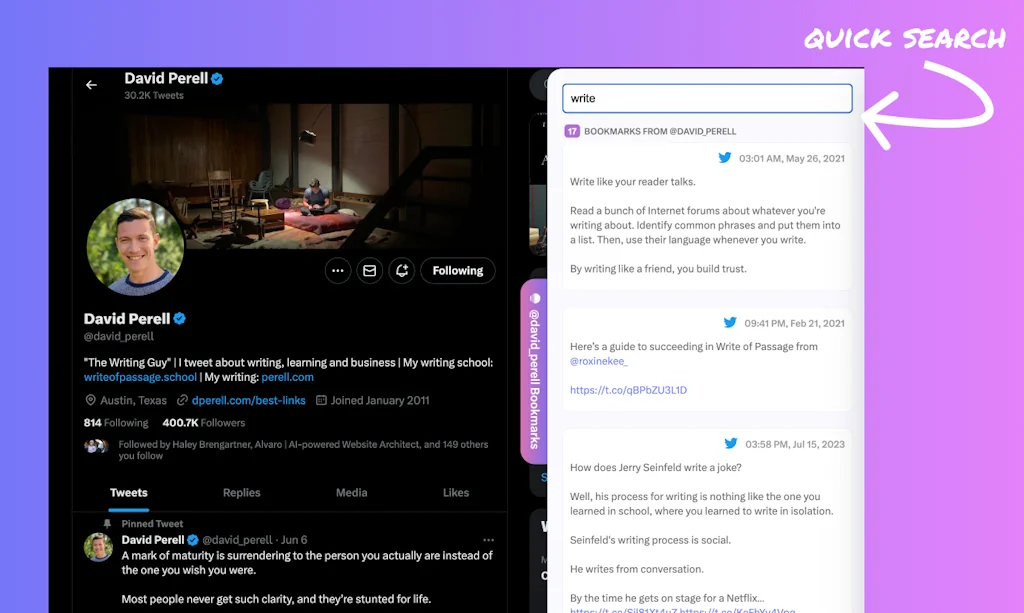Click the purple 17 bookmarks count badge
1024x613 pixels.
(x=572, y=130)
